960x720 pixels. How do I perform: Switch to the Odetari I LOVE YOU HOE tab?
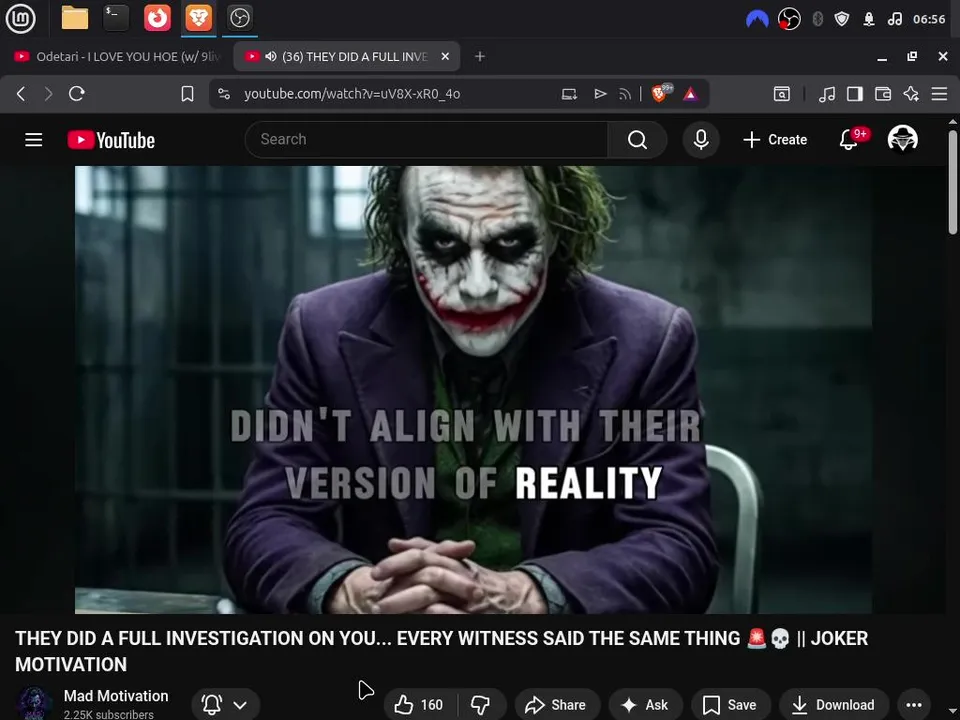point(116,56)
